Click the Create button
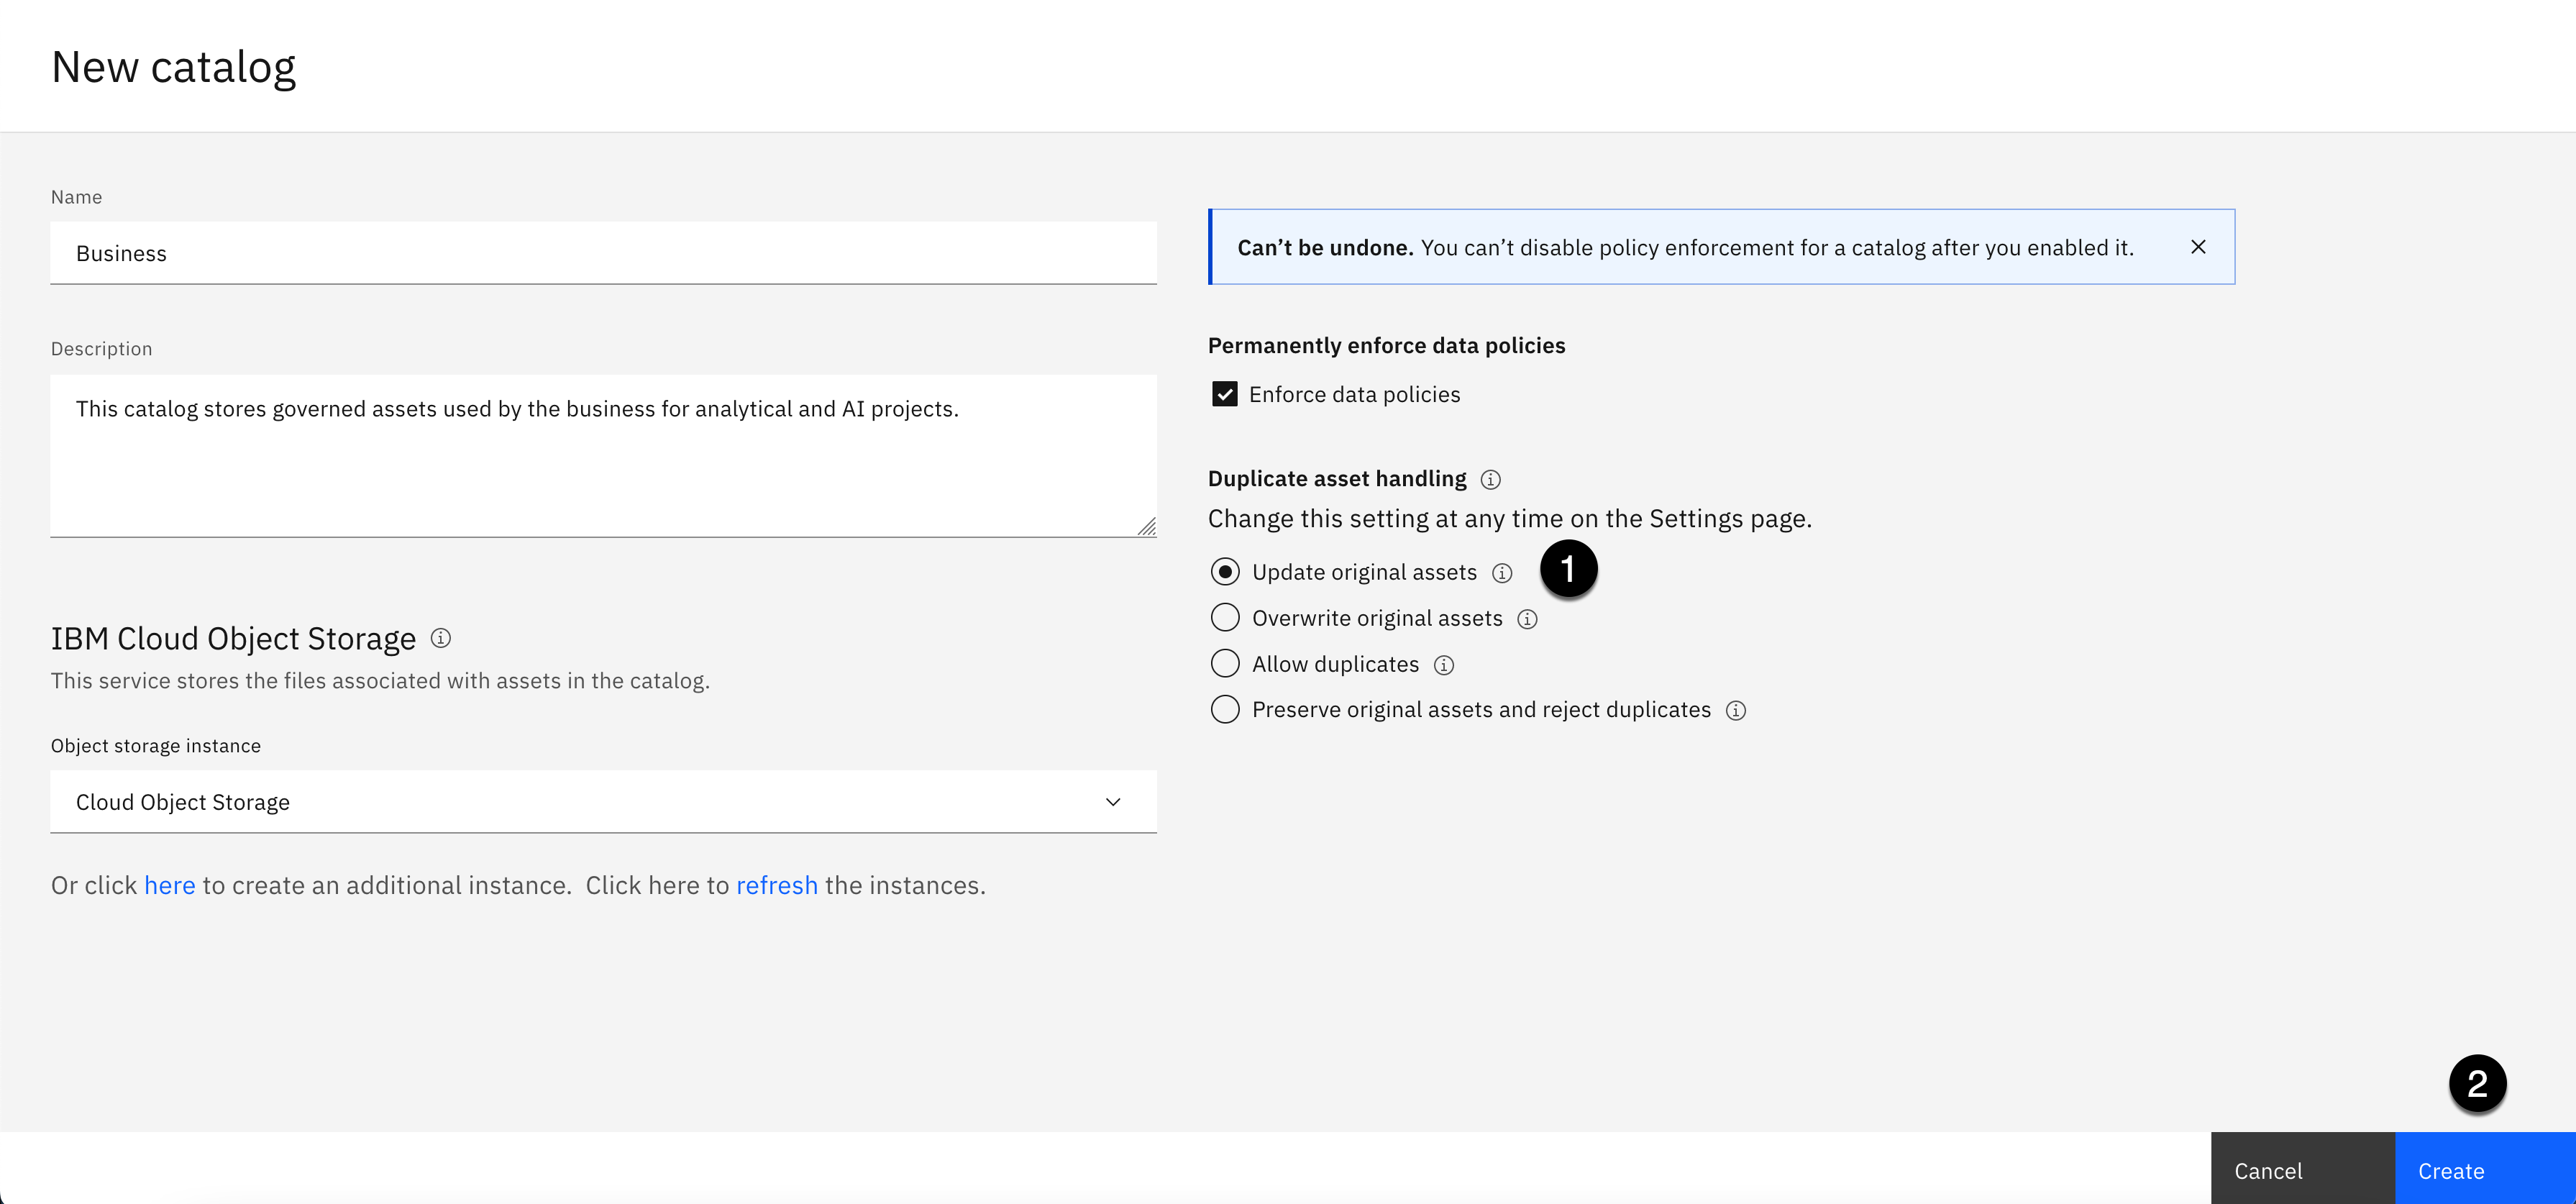The height and width of the screenshot is (1204, 2576). 2484,1170
